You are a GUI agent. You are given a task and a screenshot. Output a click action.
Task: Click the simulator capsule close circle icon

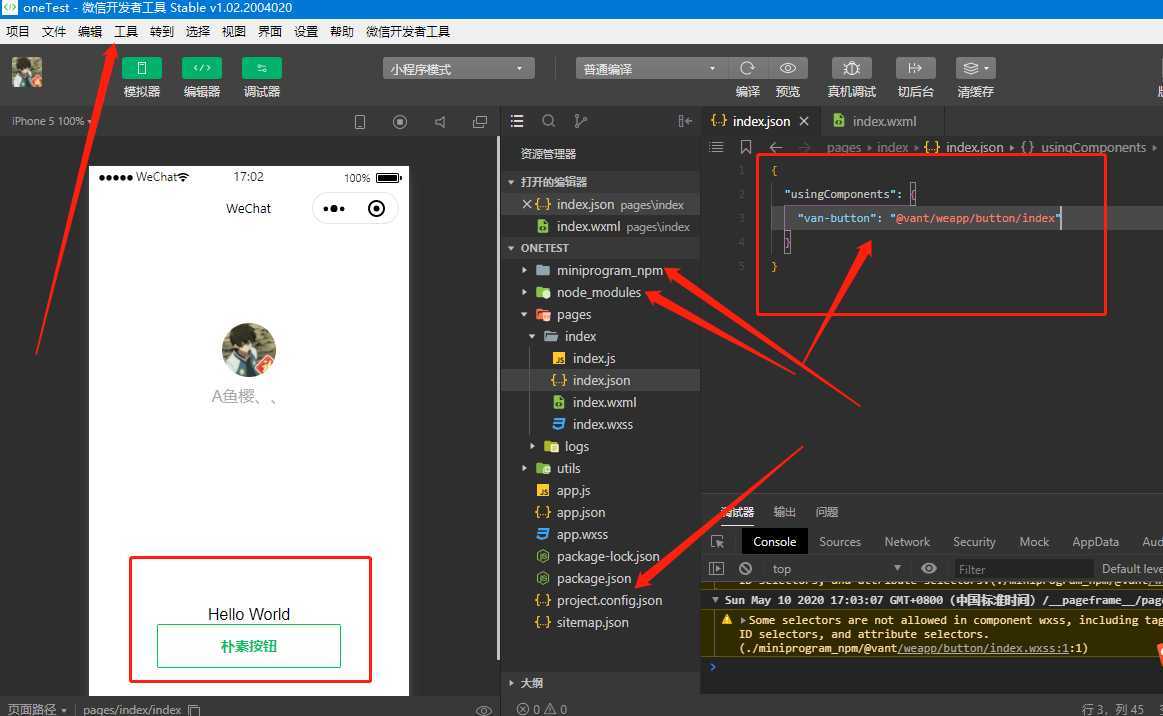pos(376,208)
